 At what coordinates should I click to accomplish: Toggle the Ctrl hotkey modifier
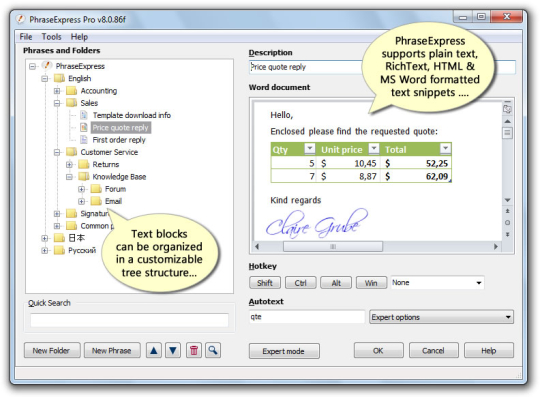point(300,283)
